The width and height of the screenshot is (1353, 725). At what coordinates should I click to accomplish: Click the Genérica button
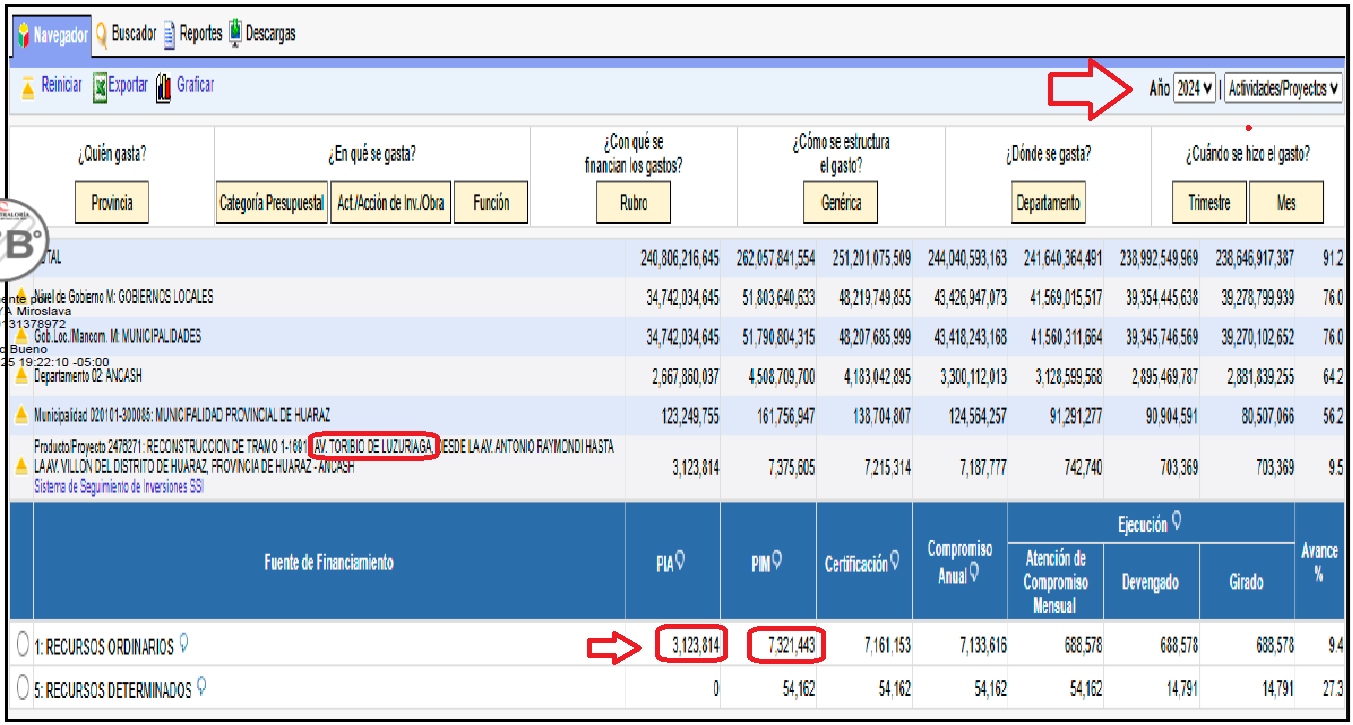[841, 203]
